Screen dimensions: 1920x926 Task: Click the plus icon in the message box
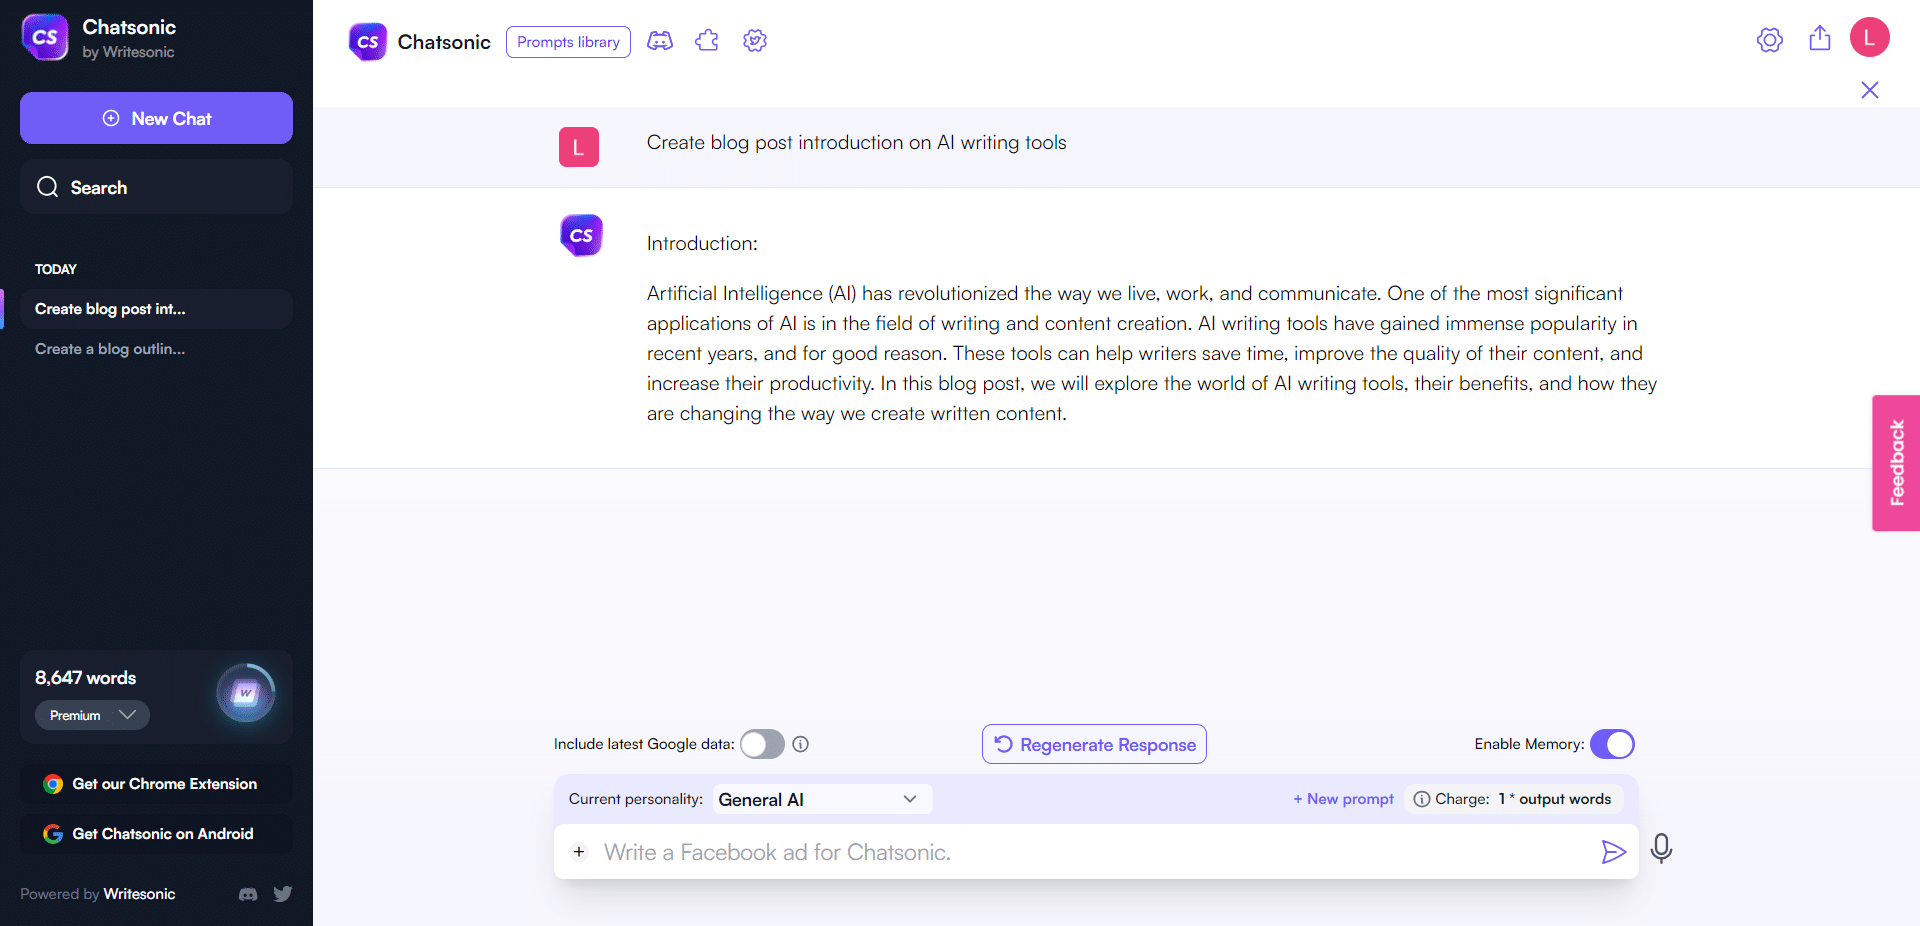tap(579, 852)
